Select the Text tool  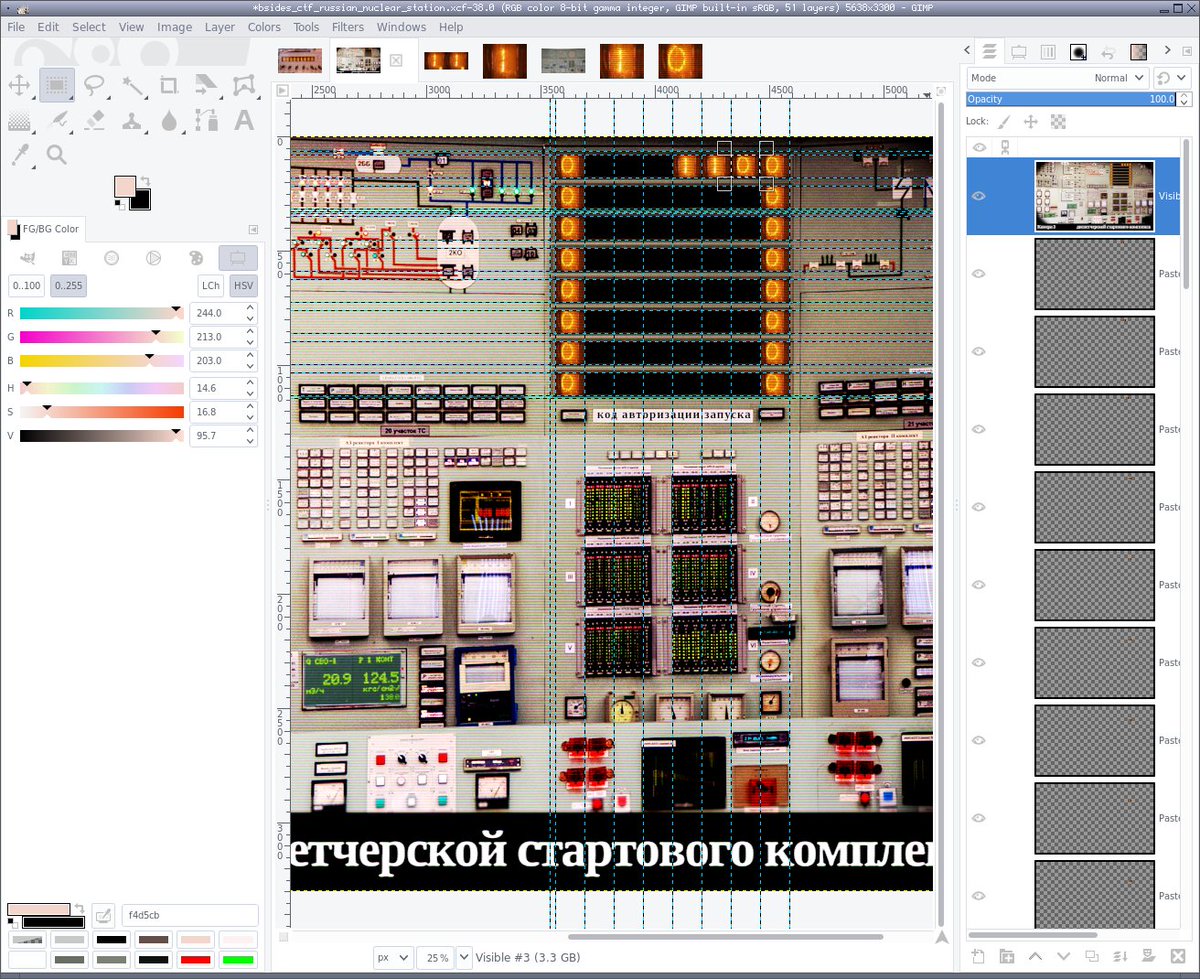tap(244, 121)
